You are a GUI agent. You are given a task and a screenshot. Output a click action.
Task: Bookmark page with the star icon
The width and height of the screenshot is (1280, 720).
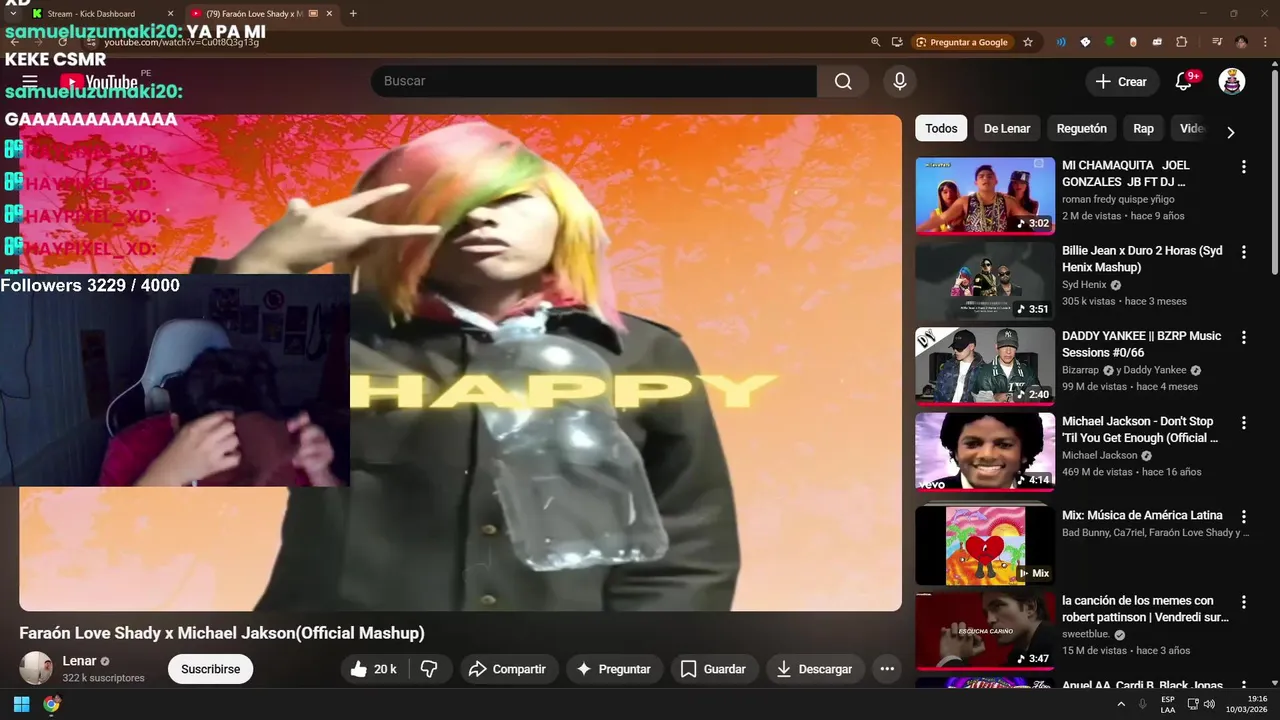[x=1028, y=42]
